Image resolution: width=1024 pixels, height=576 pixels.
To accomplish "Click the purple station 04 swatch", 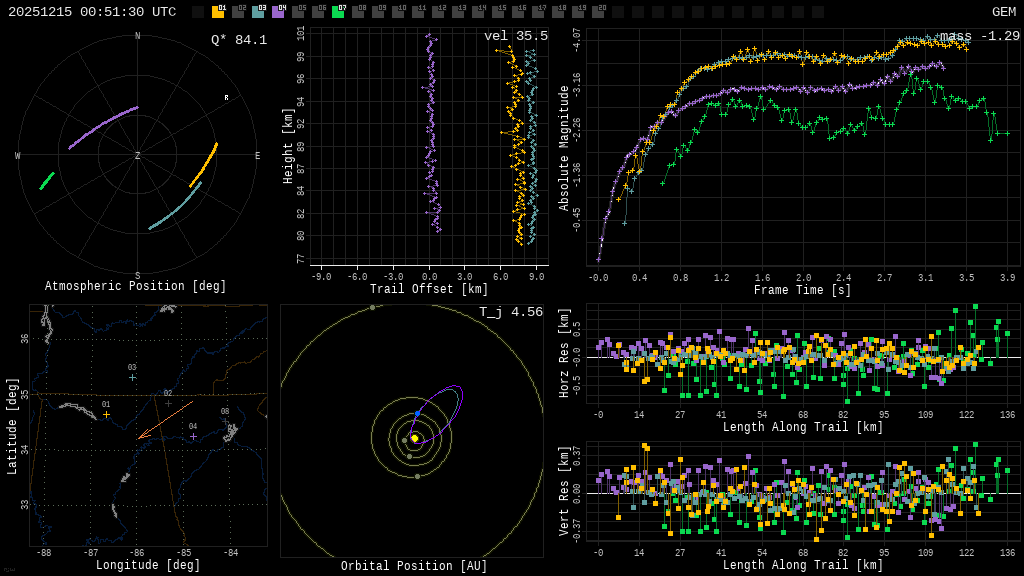I will tap(278, 12).
